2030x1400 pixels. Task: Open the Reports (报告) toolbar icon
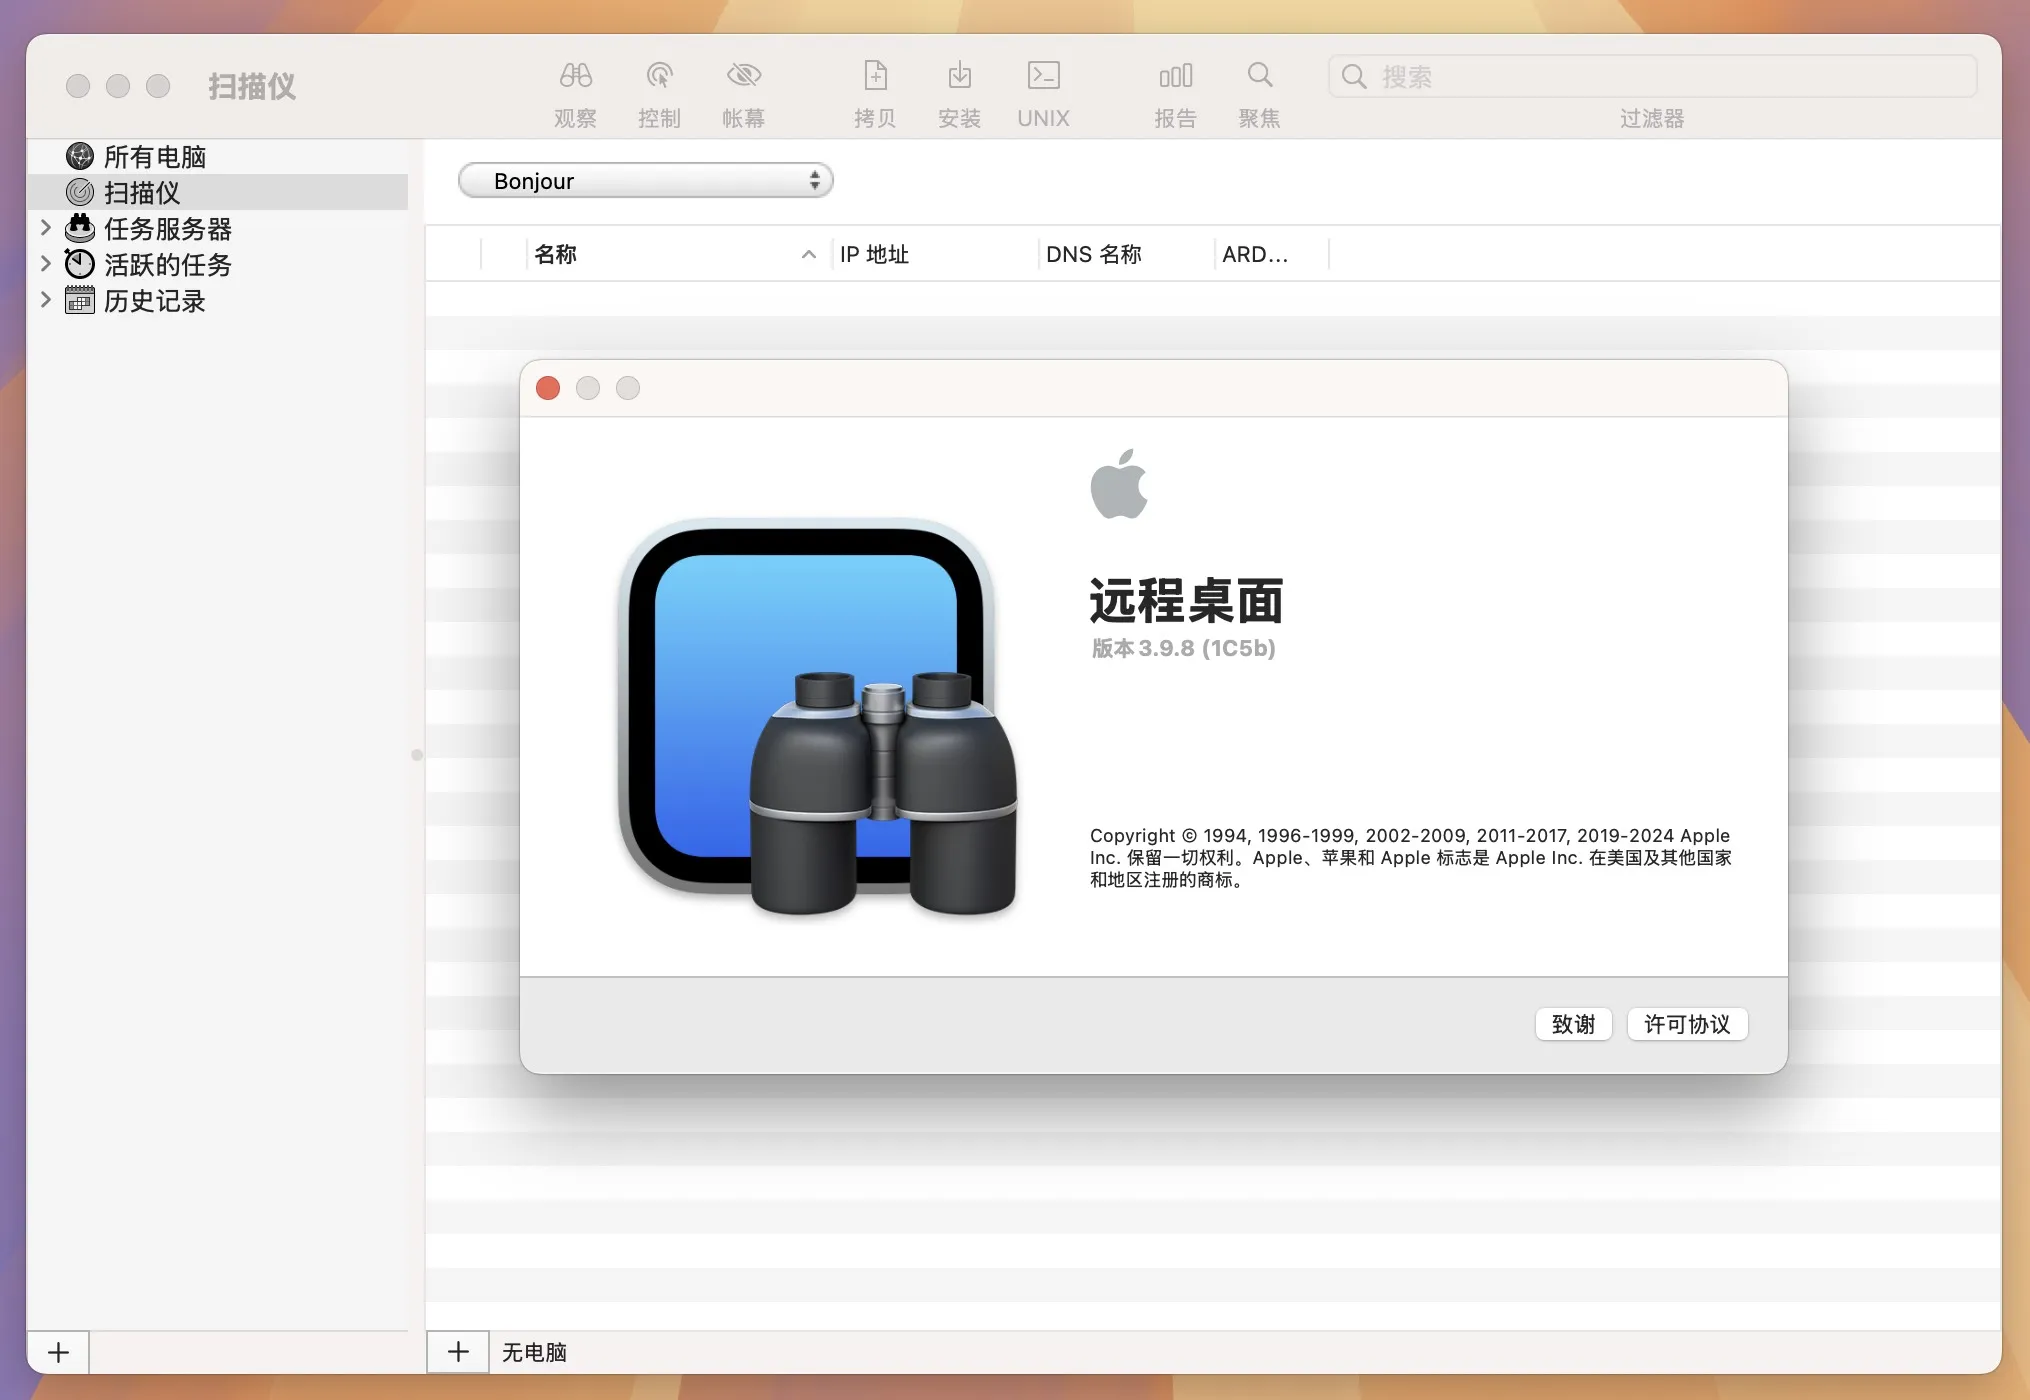pyautogui.click(x=1175, y=75)
